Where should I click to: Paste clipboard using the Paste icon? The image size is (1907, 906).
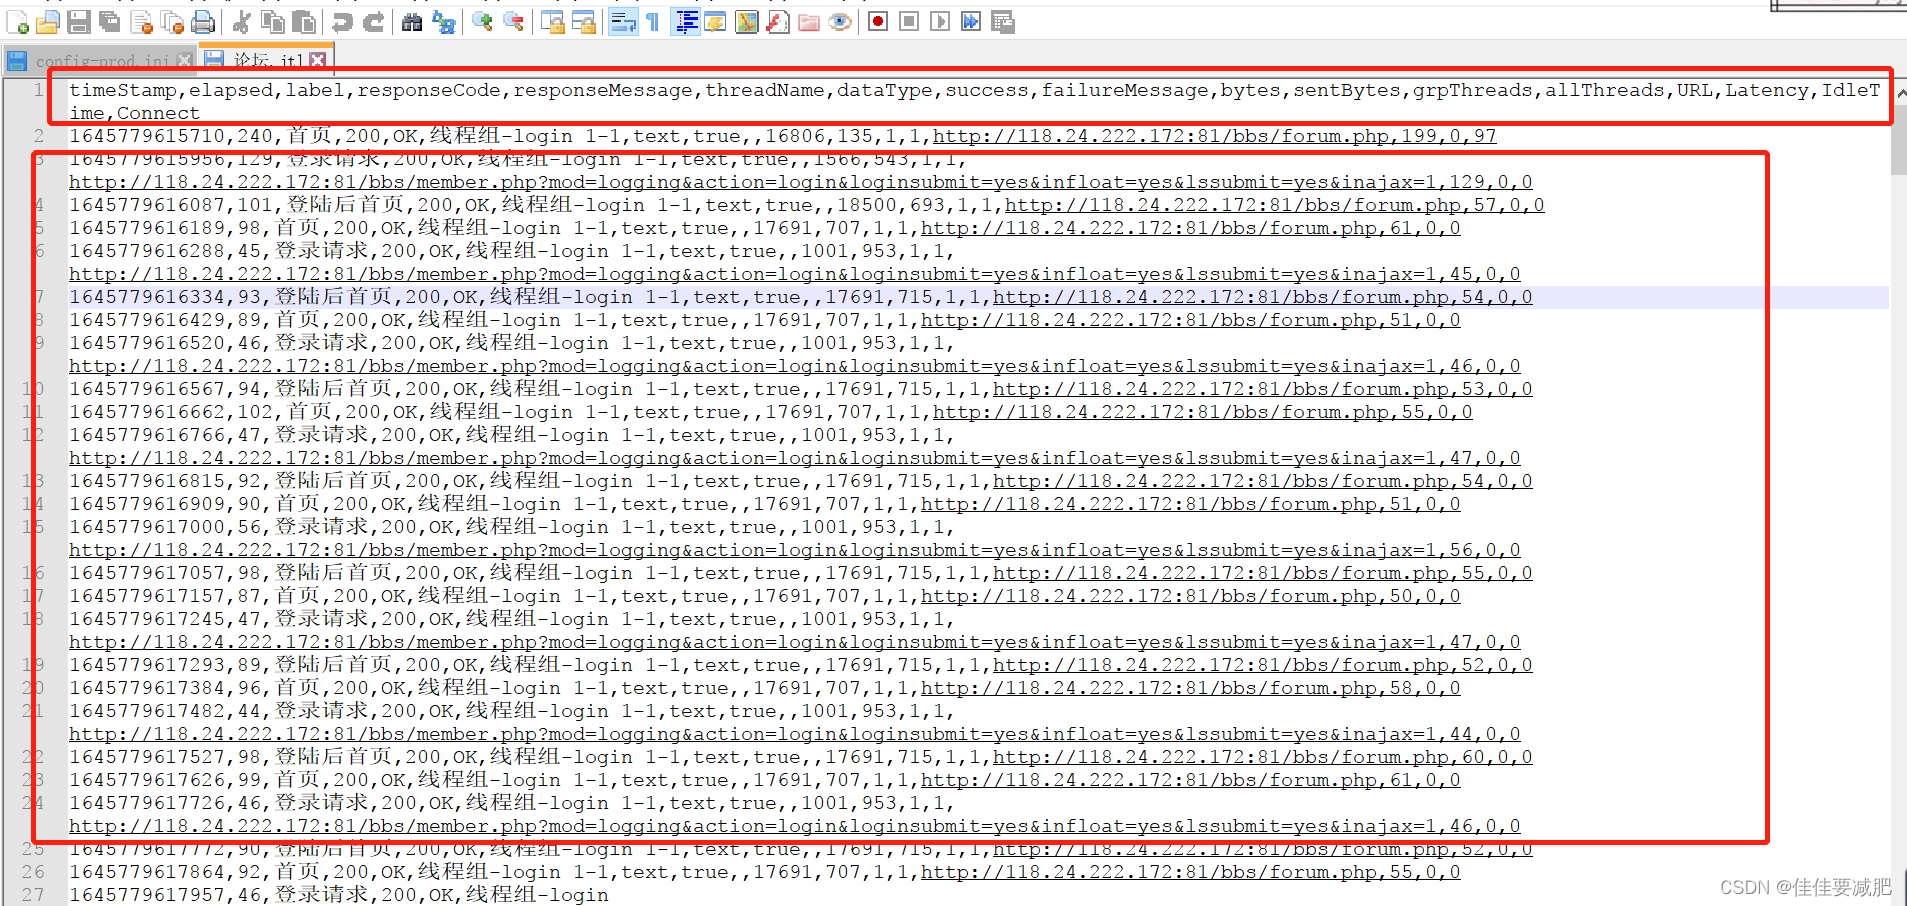point(304,22)
